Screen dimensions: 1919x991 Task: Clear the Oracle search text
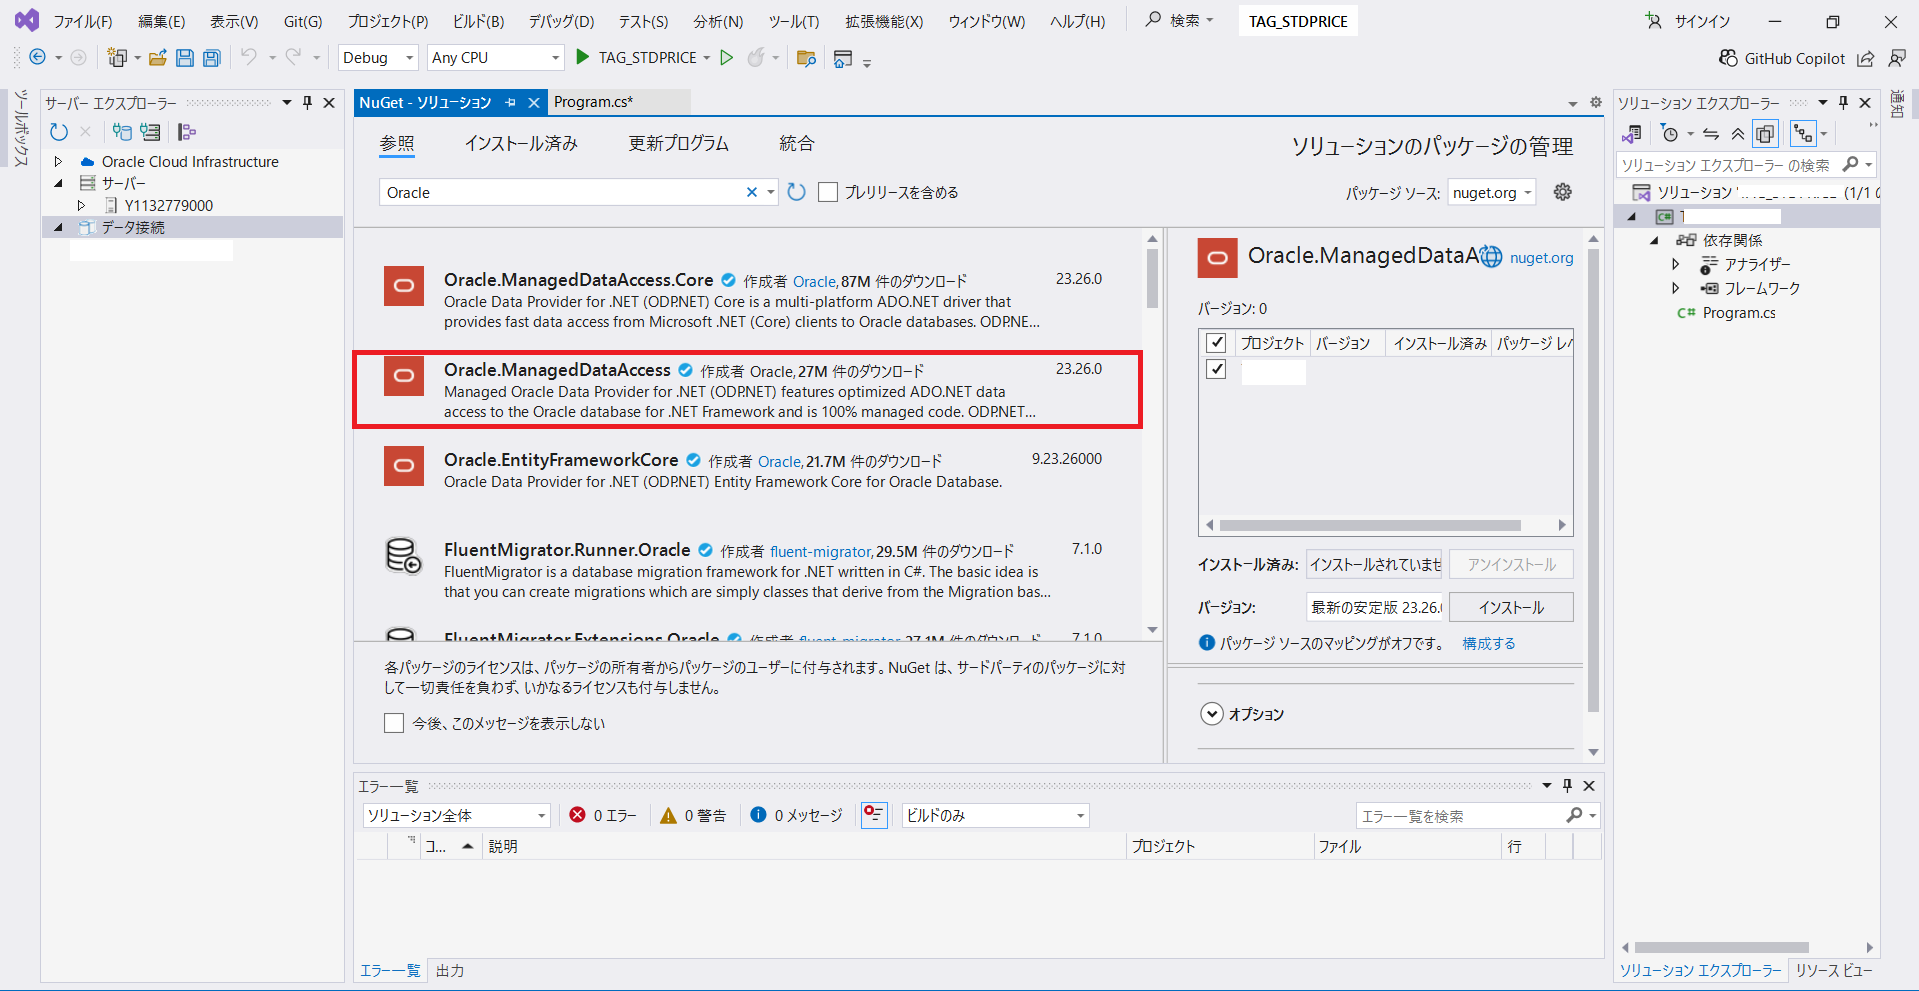point(752,192)
